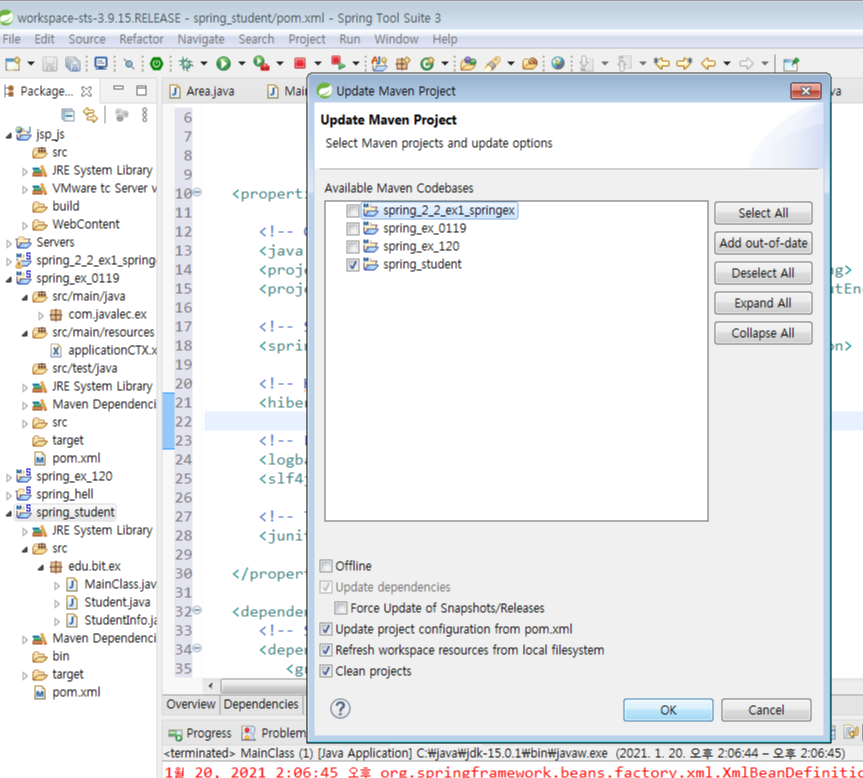
Task: Click the Back navigation yellow arrow
Action: click(708, 64)
